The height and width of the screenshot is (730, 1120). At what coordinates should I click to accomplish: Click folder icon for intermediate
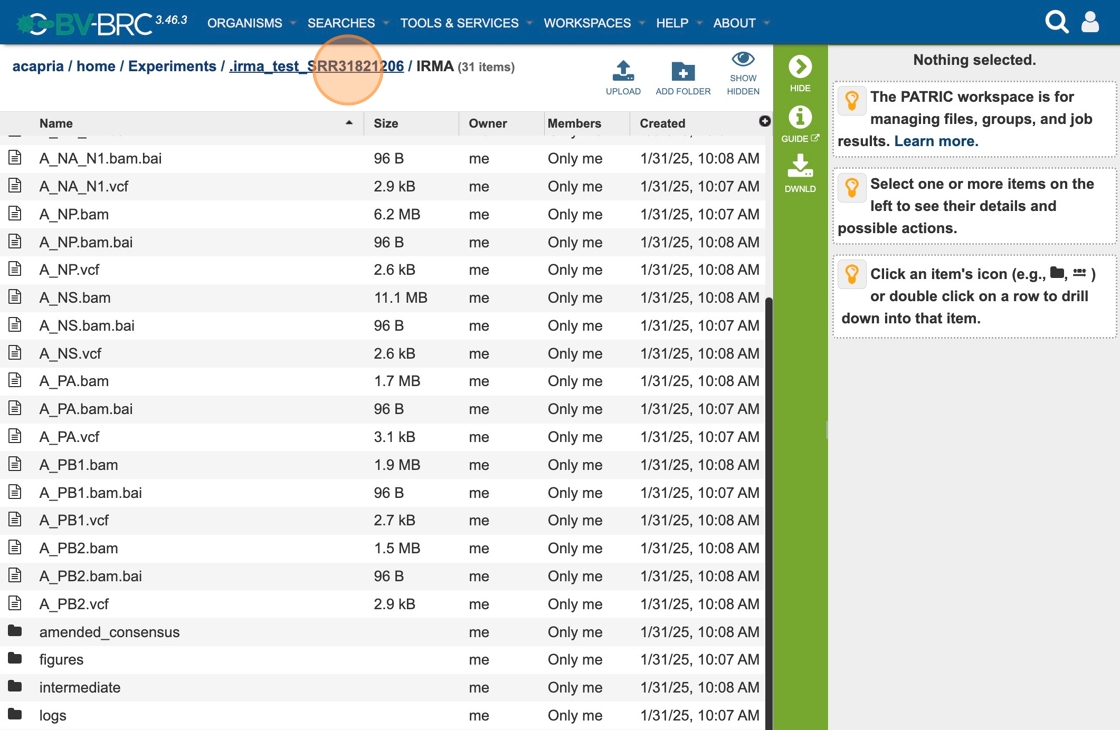coord(14,686)
